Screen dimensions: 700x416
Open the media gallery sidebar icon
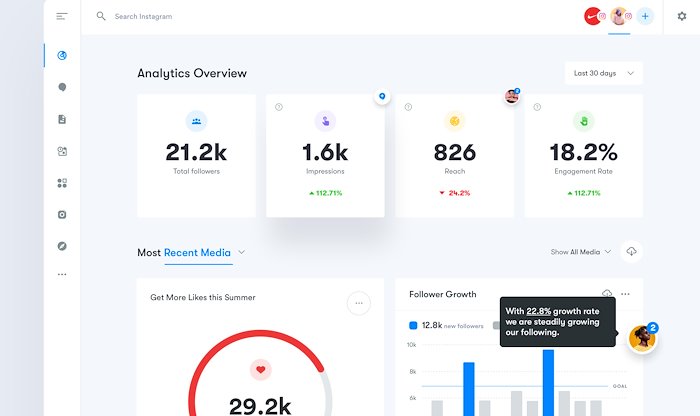(62, 151)
